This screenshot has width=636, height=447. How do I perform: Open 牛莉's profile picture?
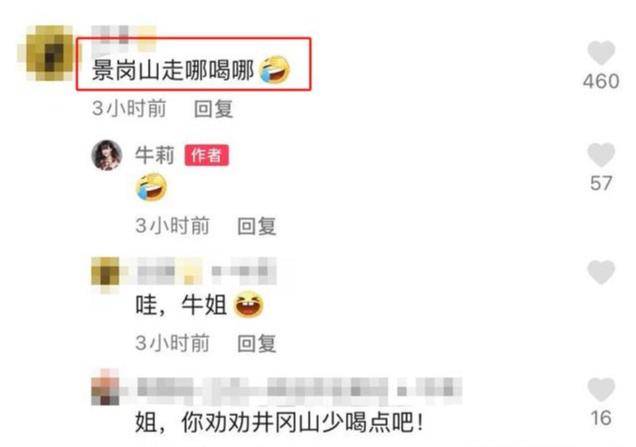[107, 155]
